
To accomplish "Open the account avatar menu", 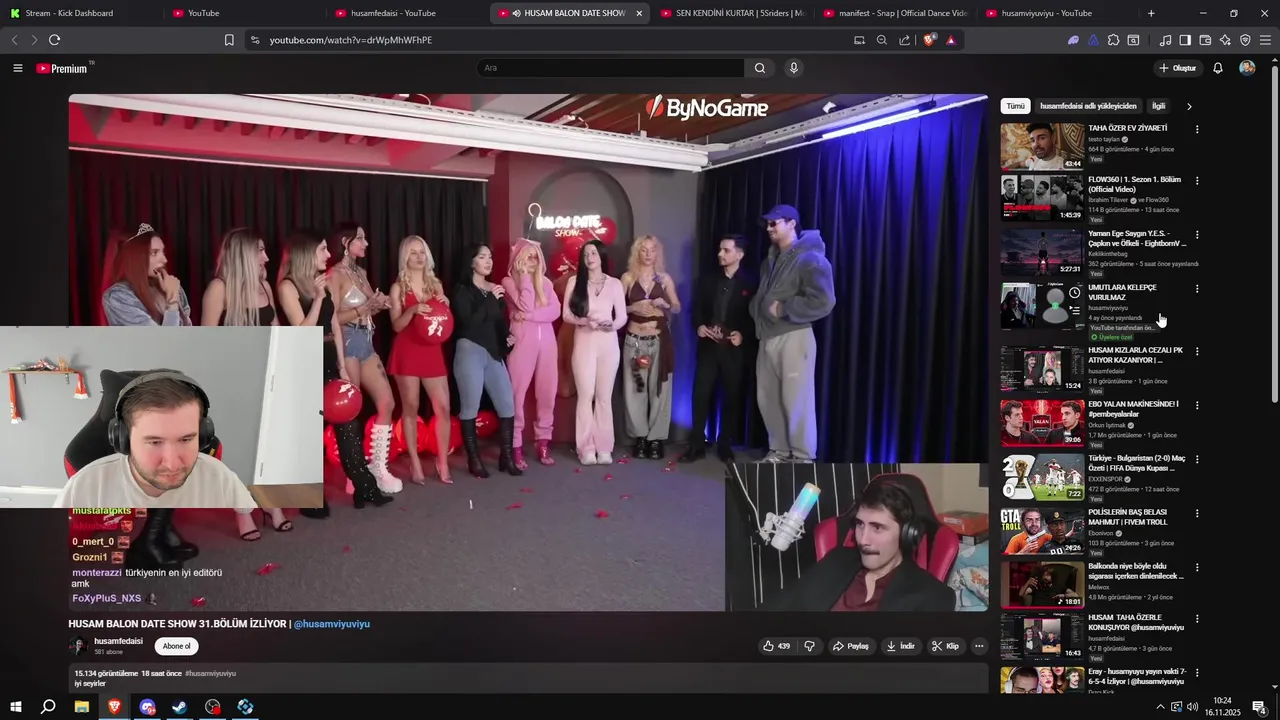I will [x=1247, y=68].
